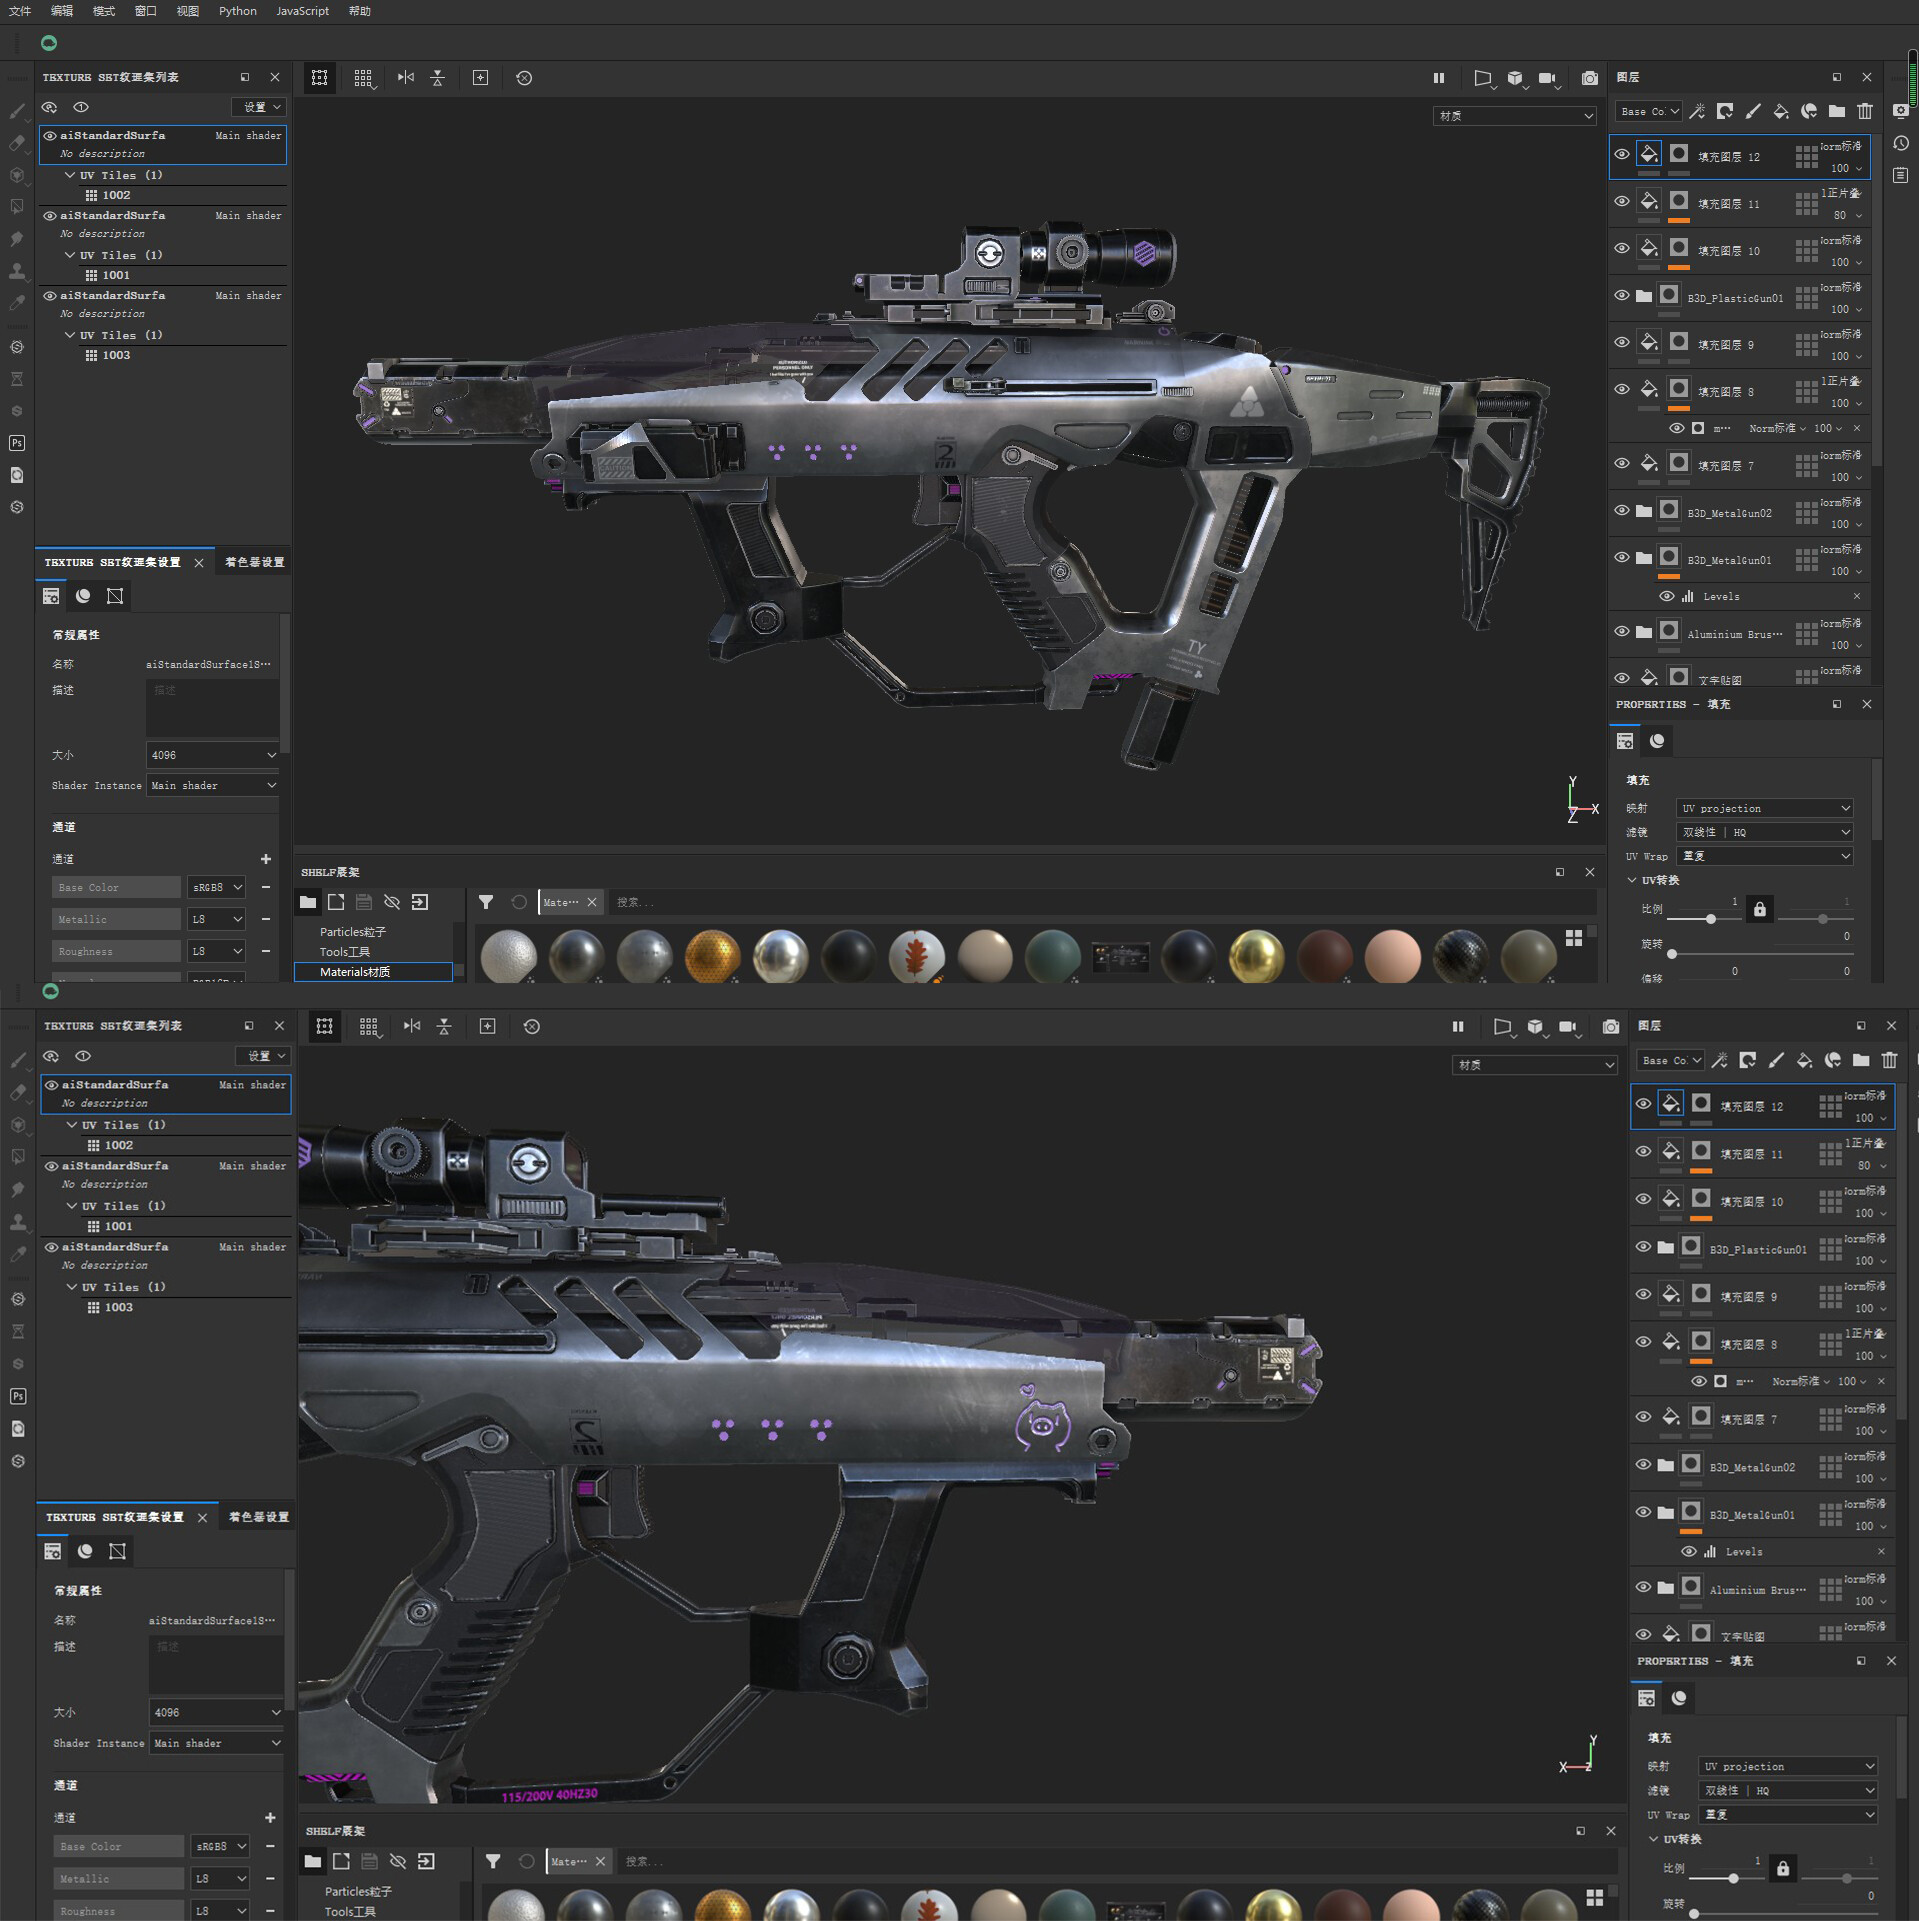Hide 填充图层 12 in upper layers panel
Viewport: 1919px width, 1921px height.
1621,154
